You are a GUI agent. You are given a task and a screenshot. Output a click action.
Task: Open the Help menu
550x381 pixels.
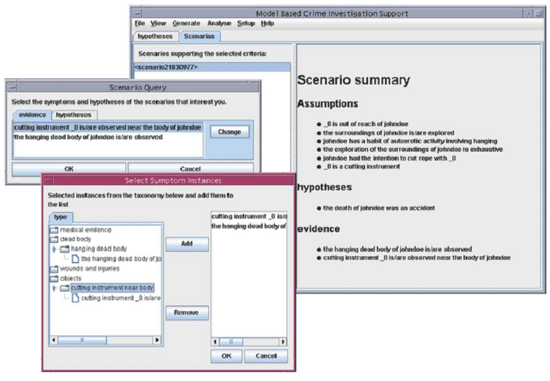[267, 24]
